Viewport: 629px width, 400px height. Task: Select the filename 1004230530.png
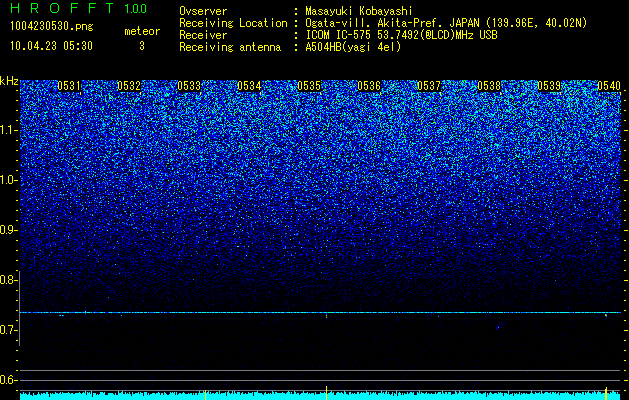click(52, 26)
